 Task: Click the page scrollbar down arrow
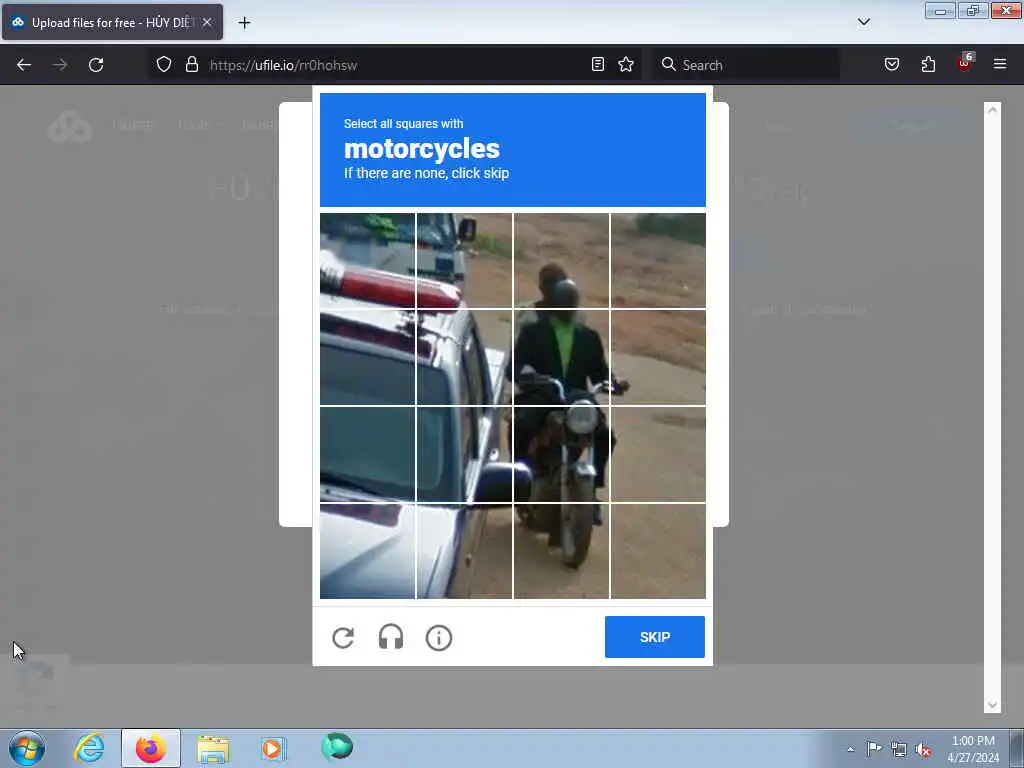(992, 705)
